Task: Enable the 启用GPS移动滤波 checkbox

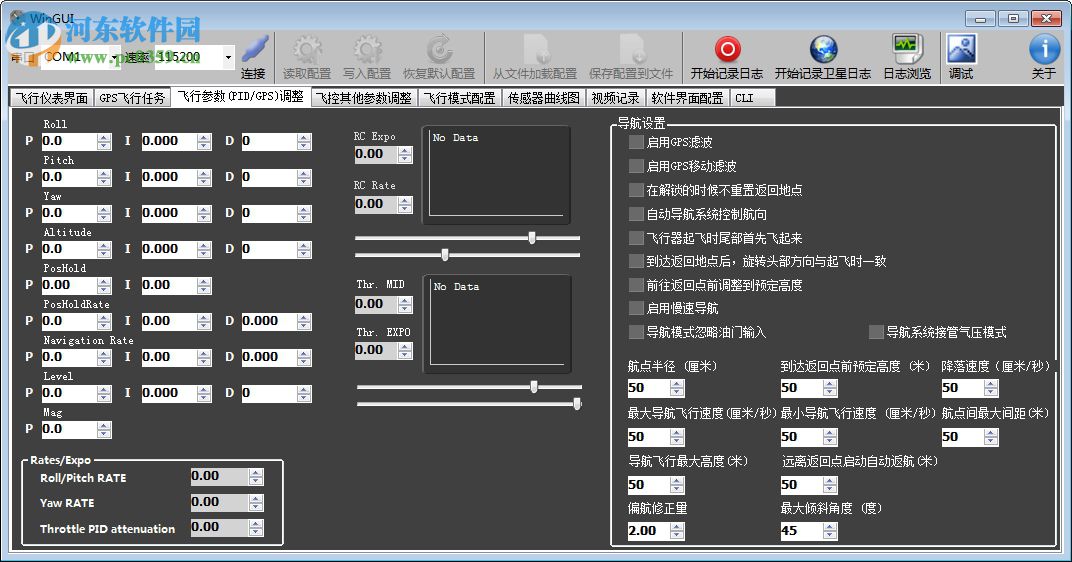Action: coord(636,166)
